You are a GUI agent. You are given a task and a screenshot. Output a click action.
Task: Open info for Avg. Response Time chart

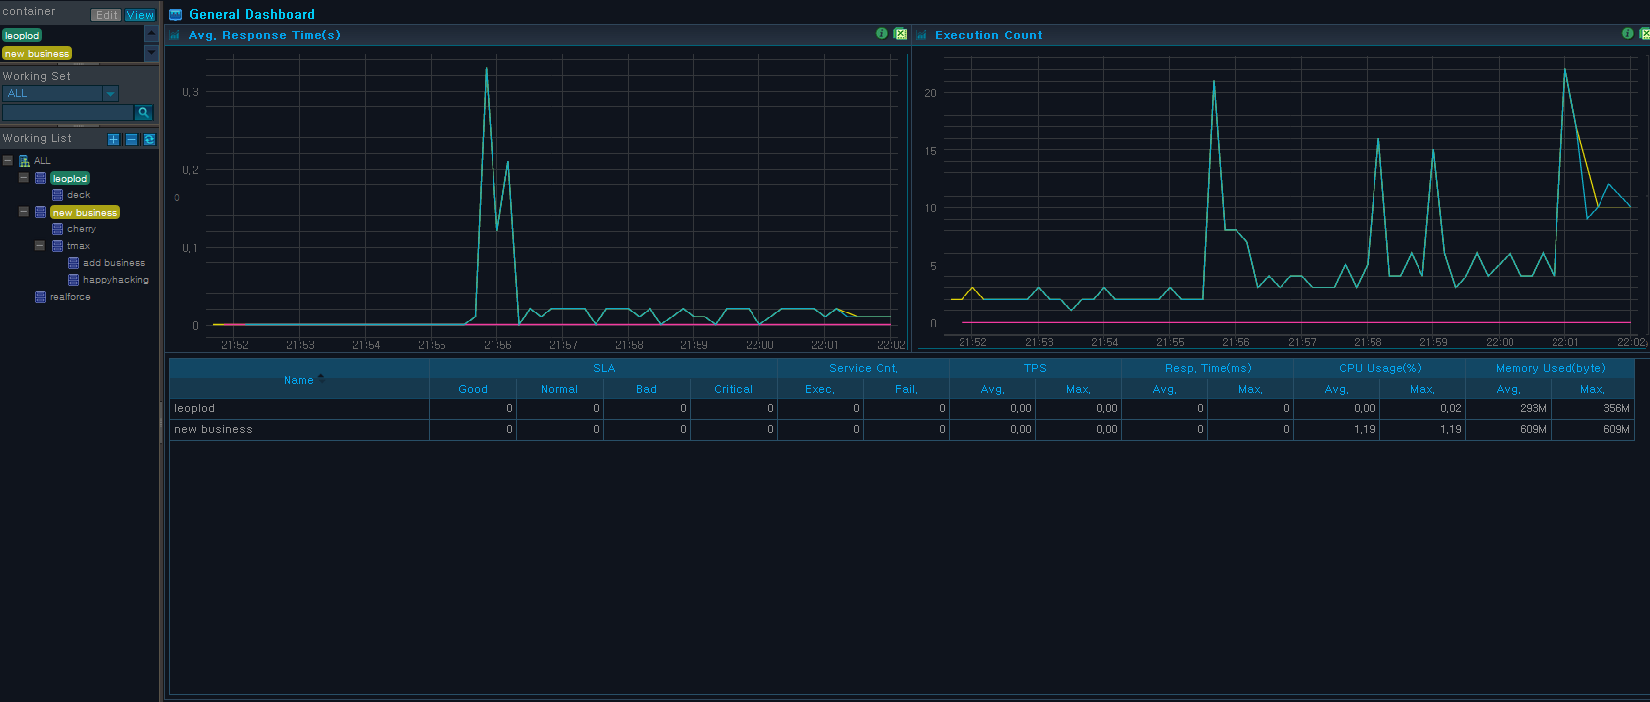881,34
